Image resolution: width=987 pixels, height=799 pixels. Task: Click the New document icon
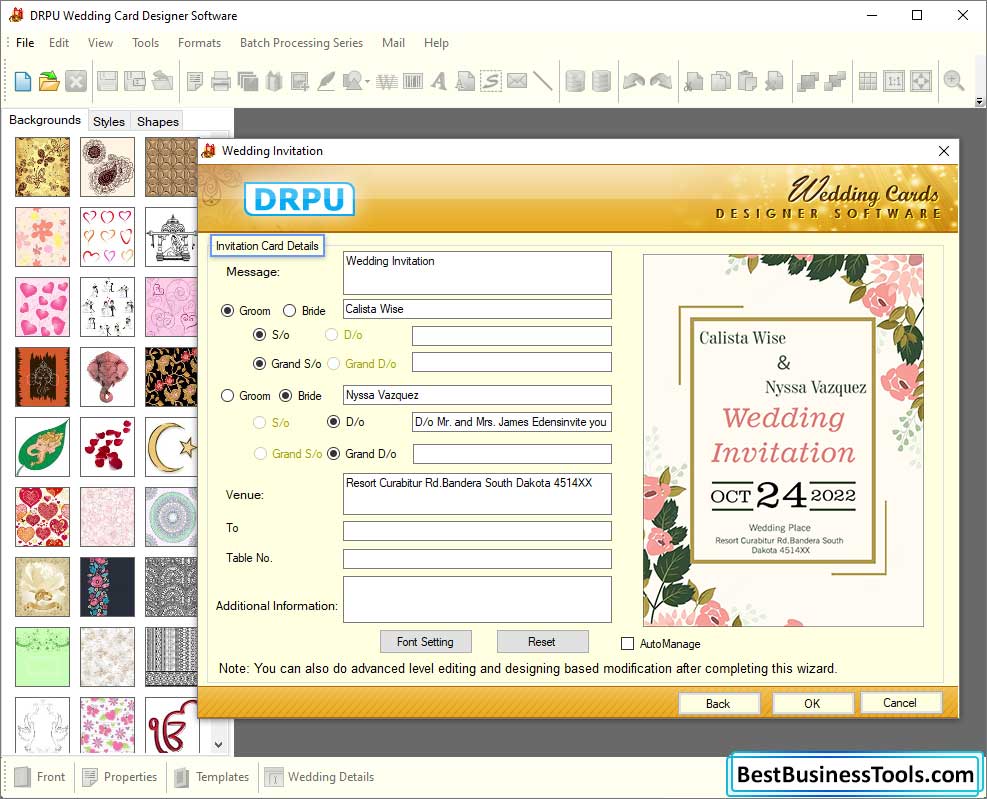pyautogui.click(x=23, y=81)
